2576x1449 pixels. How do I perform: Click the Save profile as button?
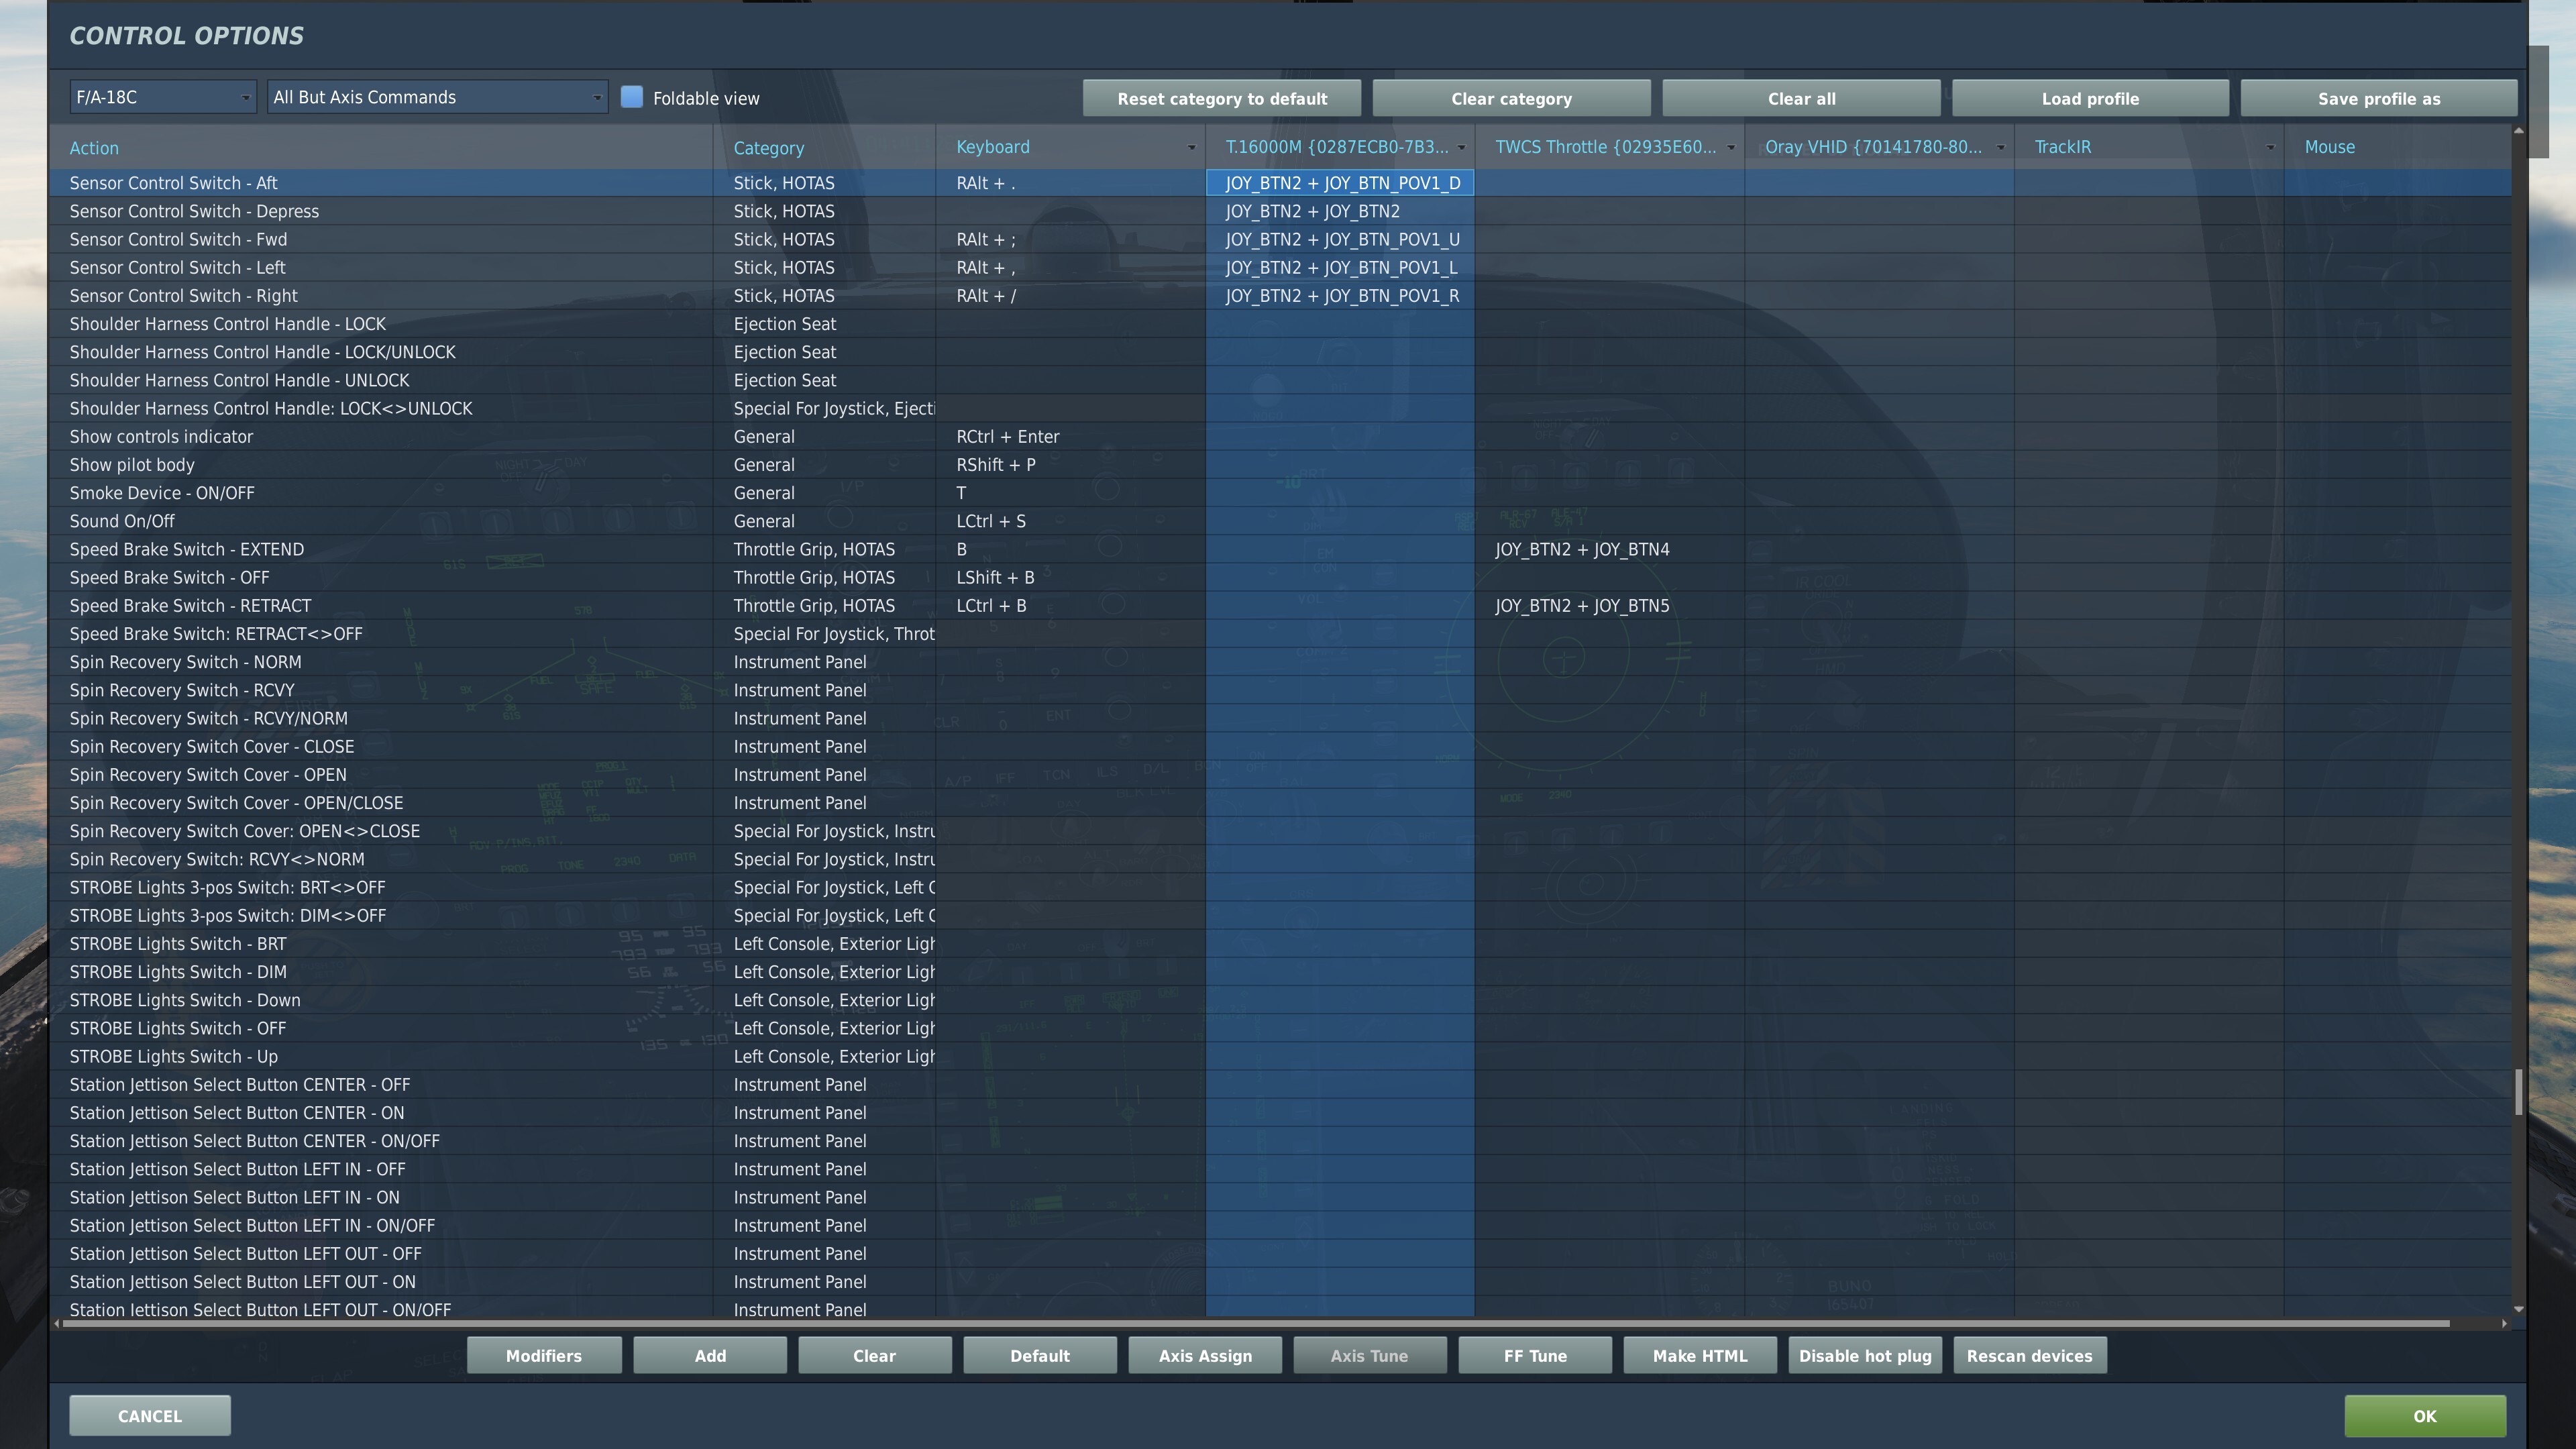coord(2378,99)
